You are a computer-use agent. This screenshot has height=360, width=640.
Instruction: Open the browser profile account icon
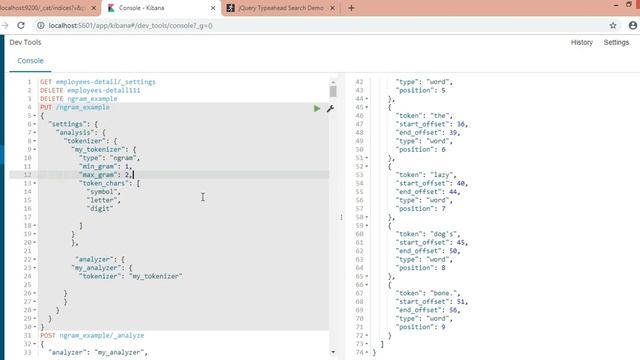point(633,25)
